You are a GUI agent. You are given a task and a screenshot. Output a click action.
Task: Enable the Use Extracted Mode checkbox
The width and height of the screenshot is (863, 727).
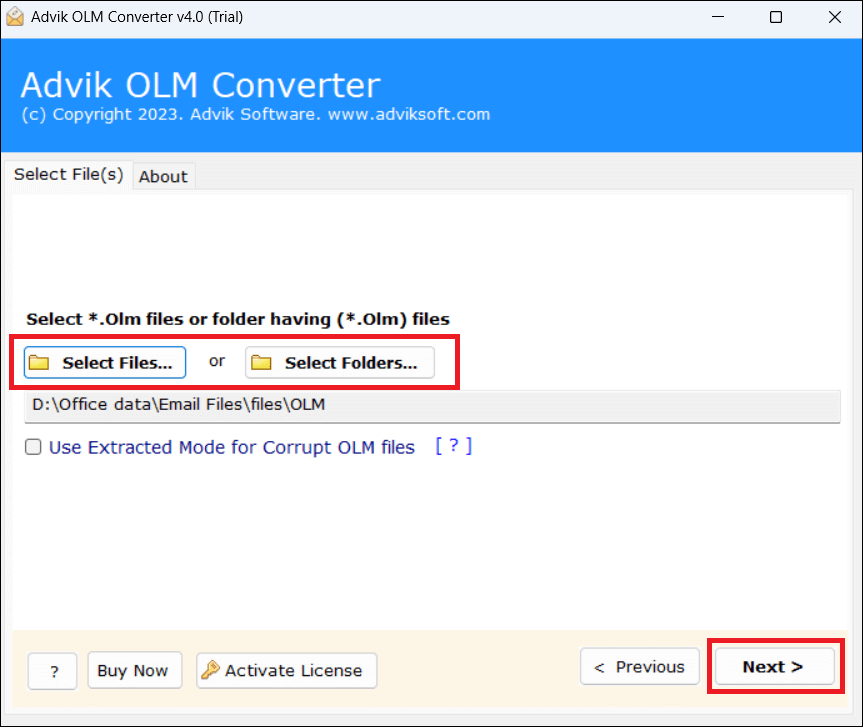point(33,448)
